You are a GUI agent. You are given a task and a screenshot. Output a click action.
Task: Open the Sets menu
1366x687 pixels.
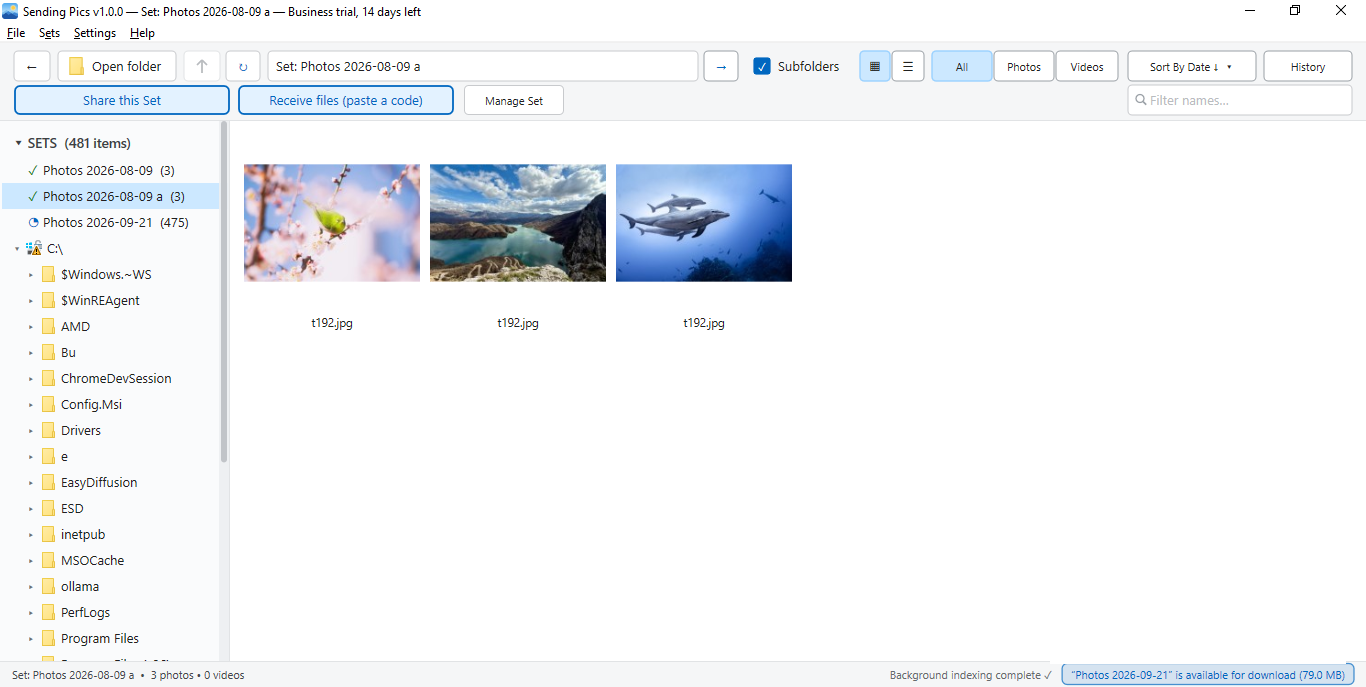click(x=49, y=33)
